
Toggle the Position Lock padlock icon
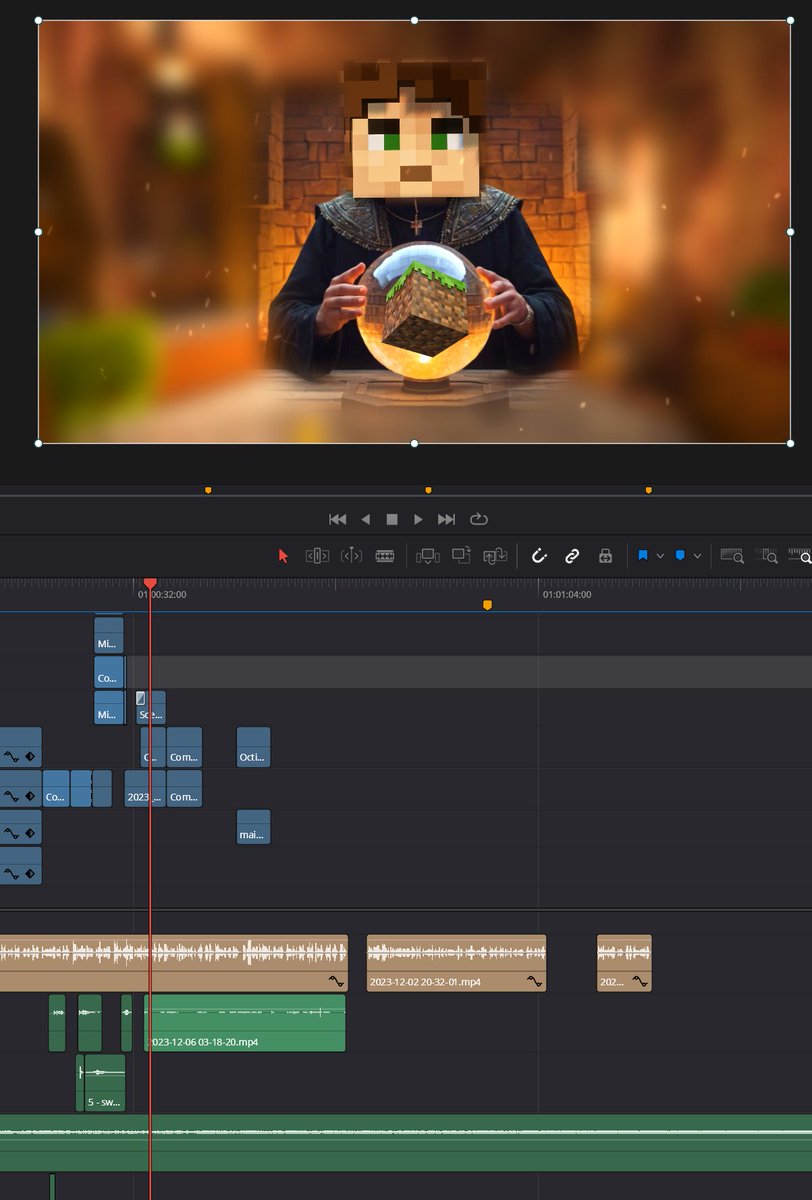605,556
